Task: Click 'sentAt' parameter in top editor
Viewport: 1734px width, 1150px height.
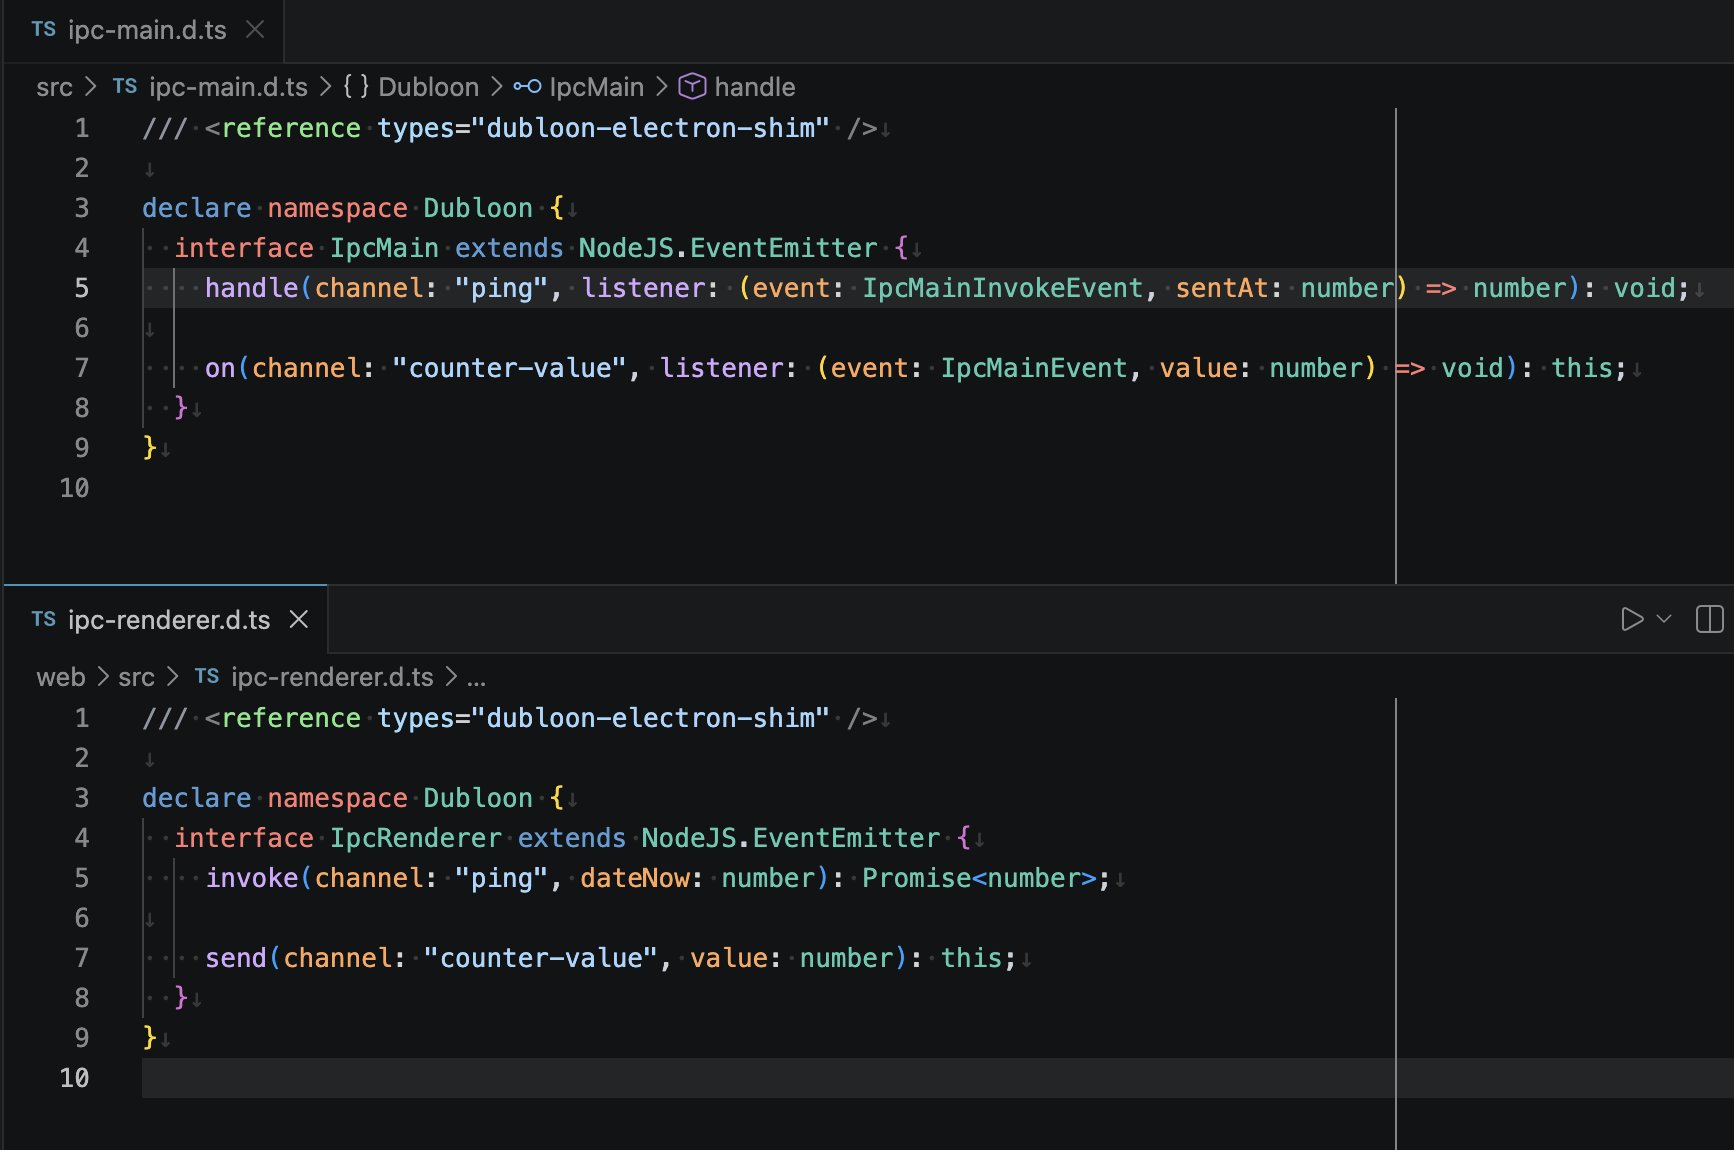Action: tap(1222, 288)
